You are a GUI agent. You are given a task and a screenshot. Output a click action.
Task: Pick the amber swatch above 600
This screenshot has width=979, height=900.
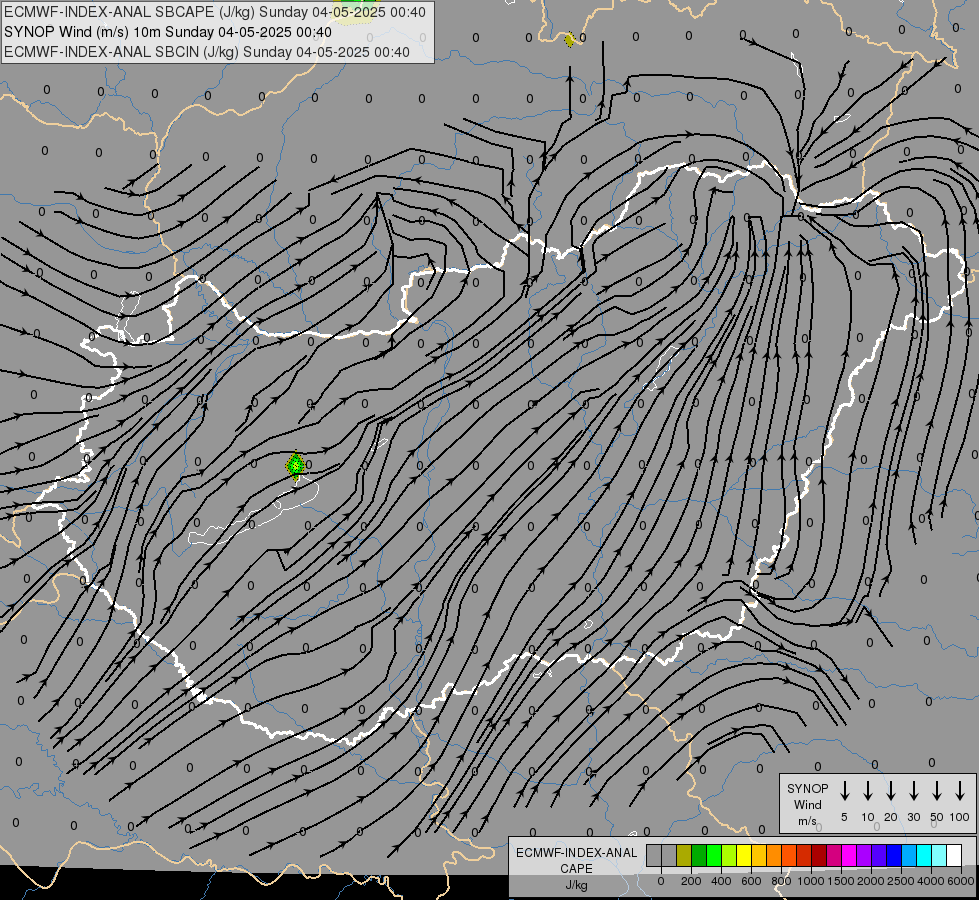(759, 855)
